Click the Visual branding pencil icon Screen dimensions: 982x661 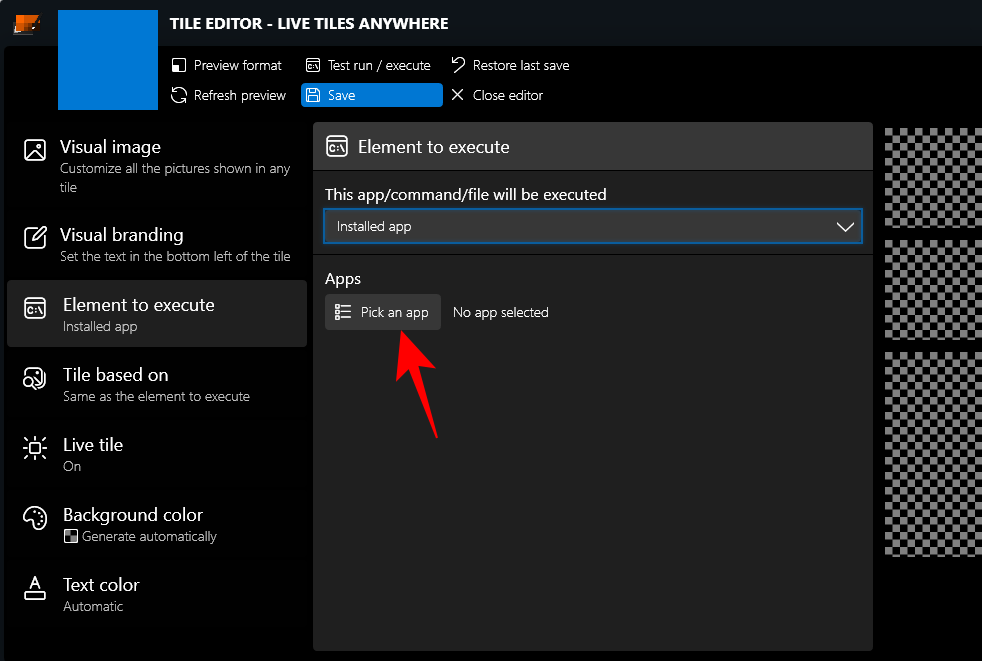35,237
